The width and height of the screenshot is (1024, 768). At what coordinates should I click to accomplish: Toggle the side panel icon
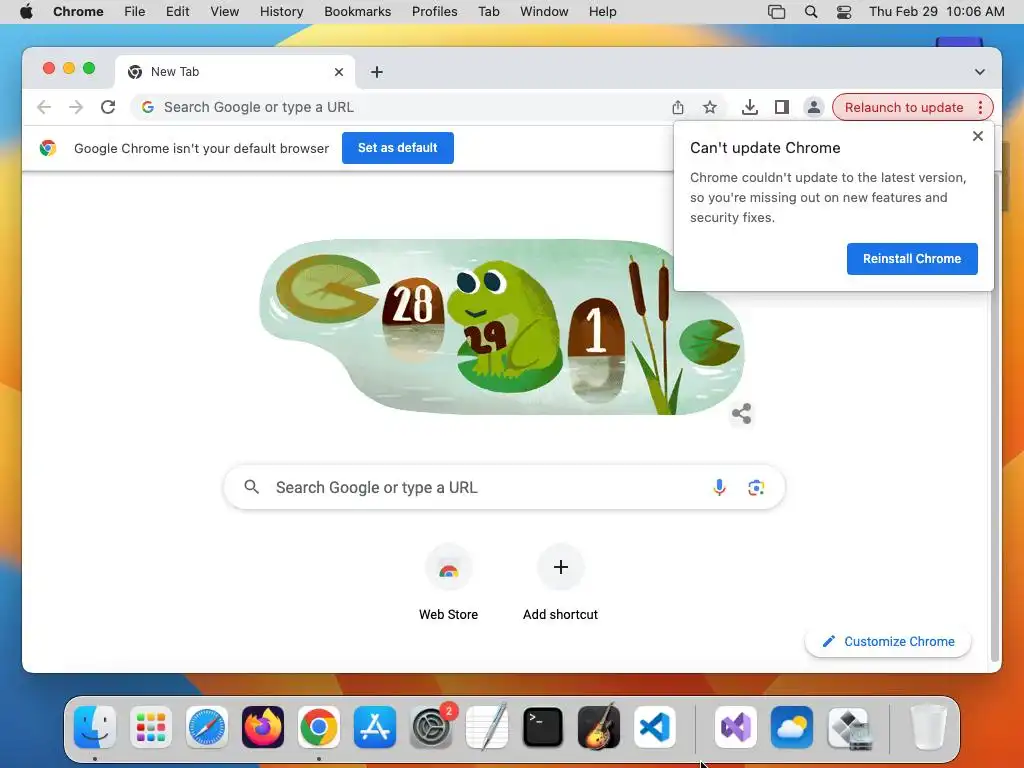[782, 107]
